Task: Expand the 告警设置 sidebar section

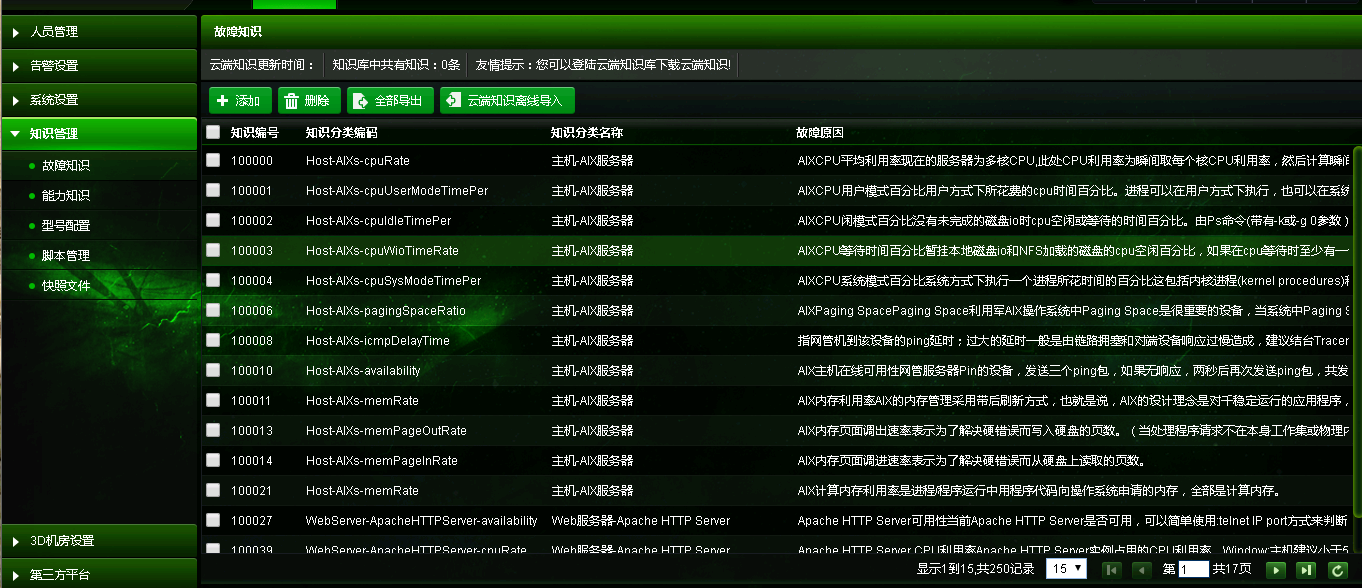Action: point(98,66)
